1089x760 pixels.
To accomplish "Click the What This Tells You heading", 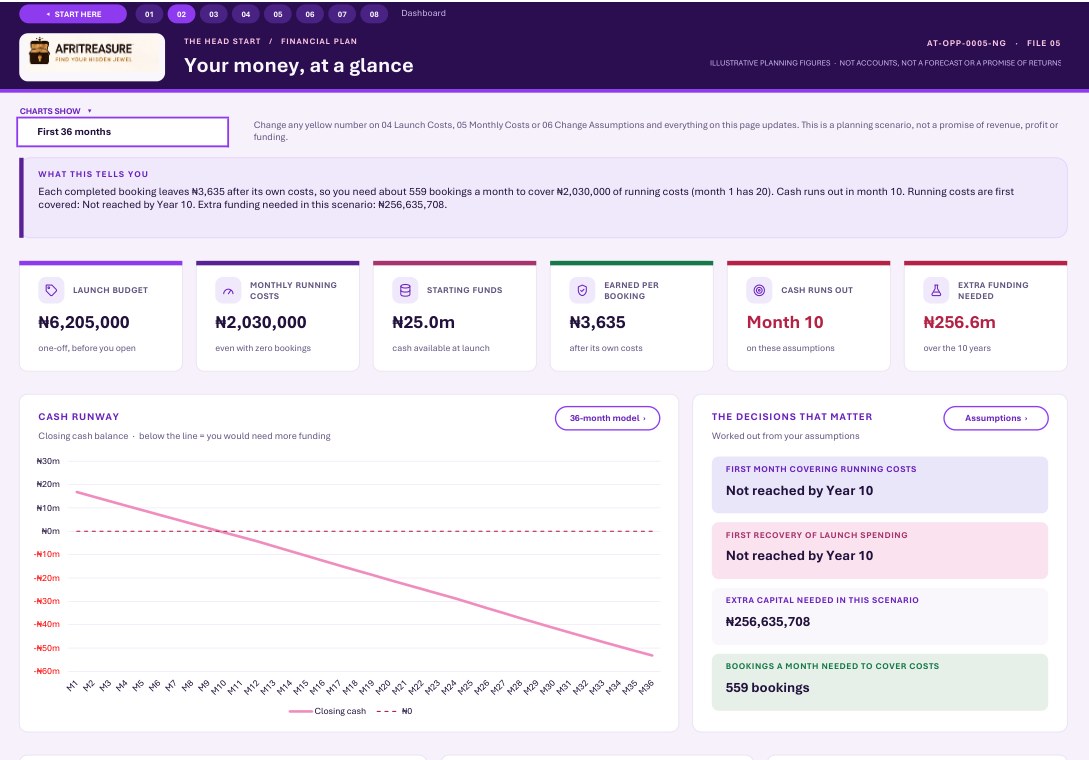I will (x=93, y=174).
